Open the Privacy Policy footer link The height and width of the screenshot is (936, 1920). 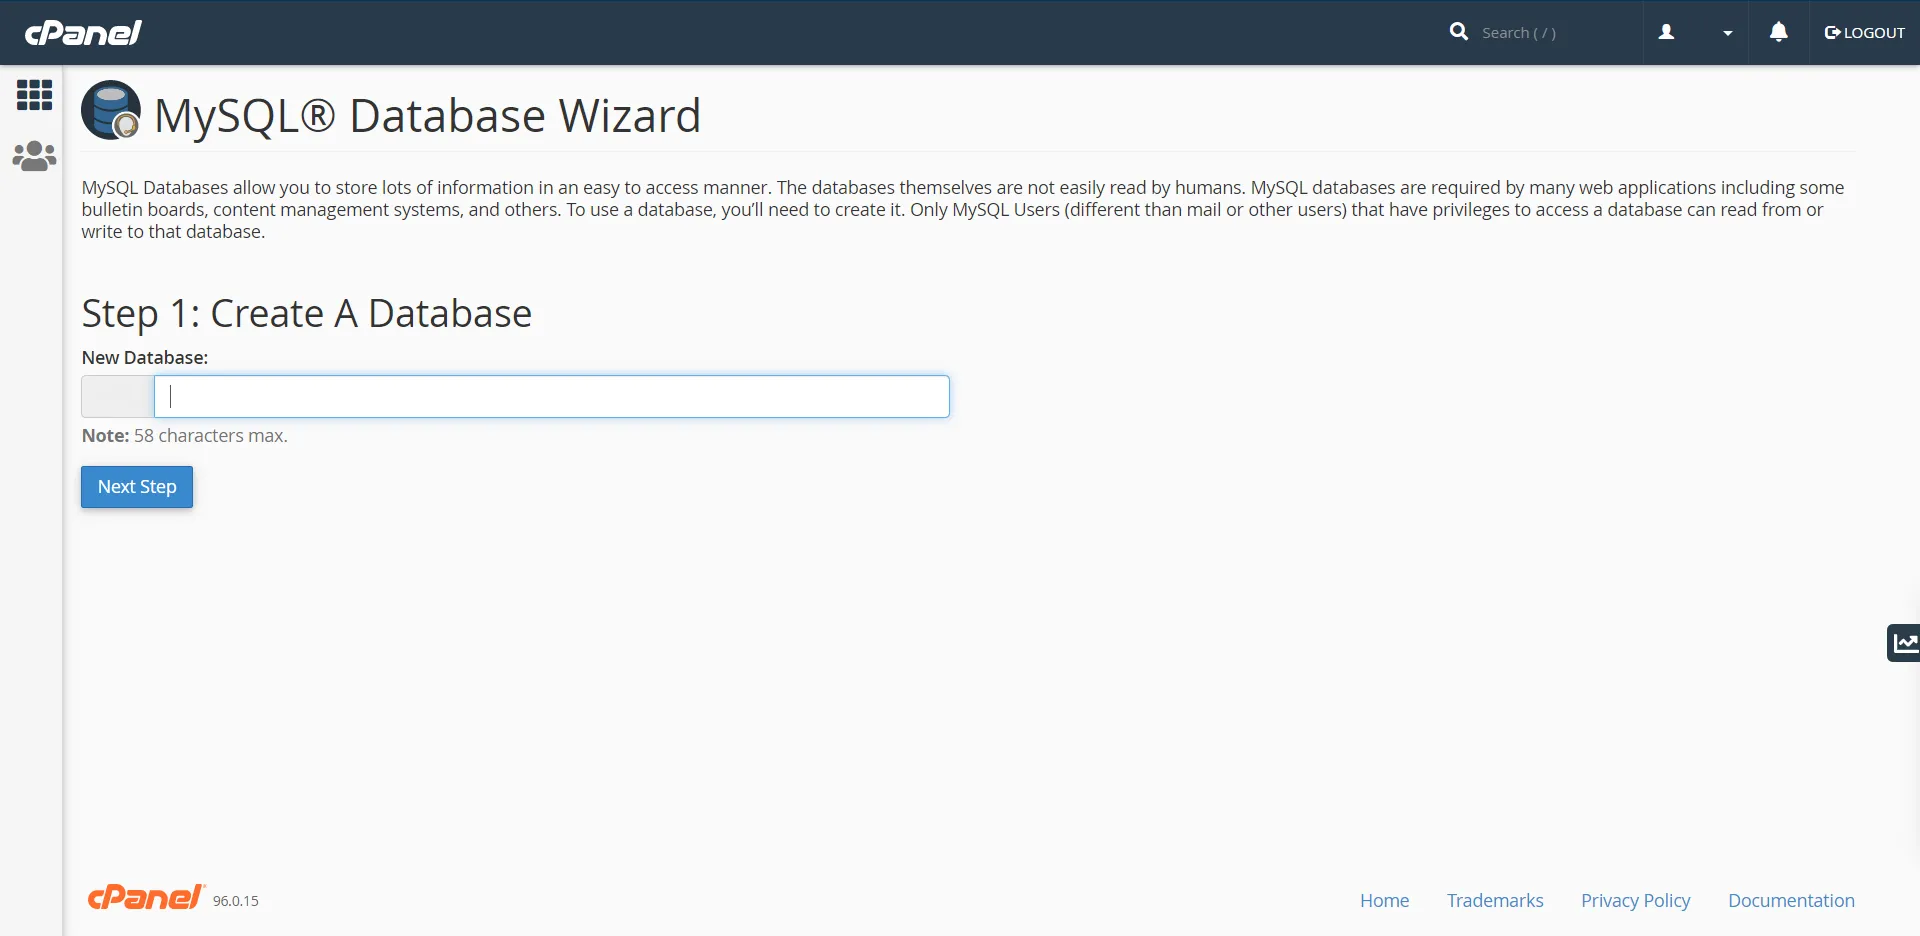coord(1636,901)
